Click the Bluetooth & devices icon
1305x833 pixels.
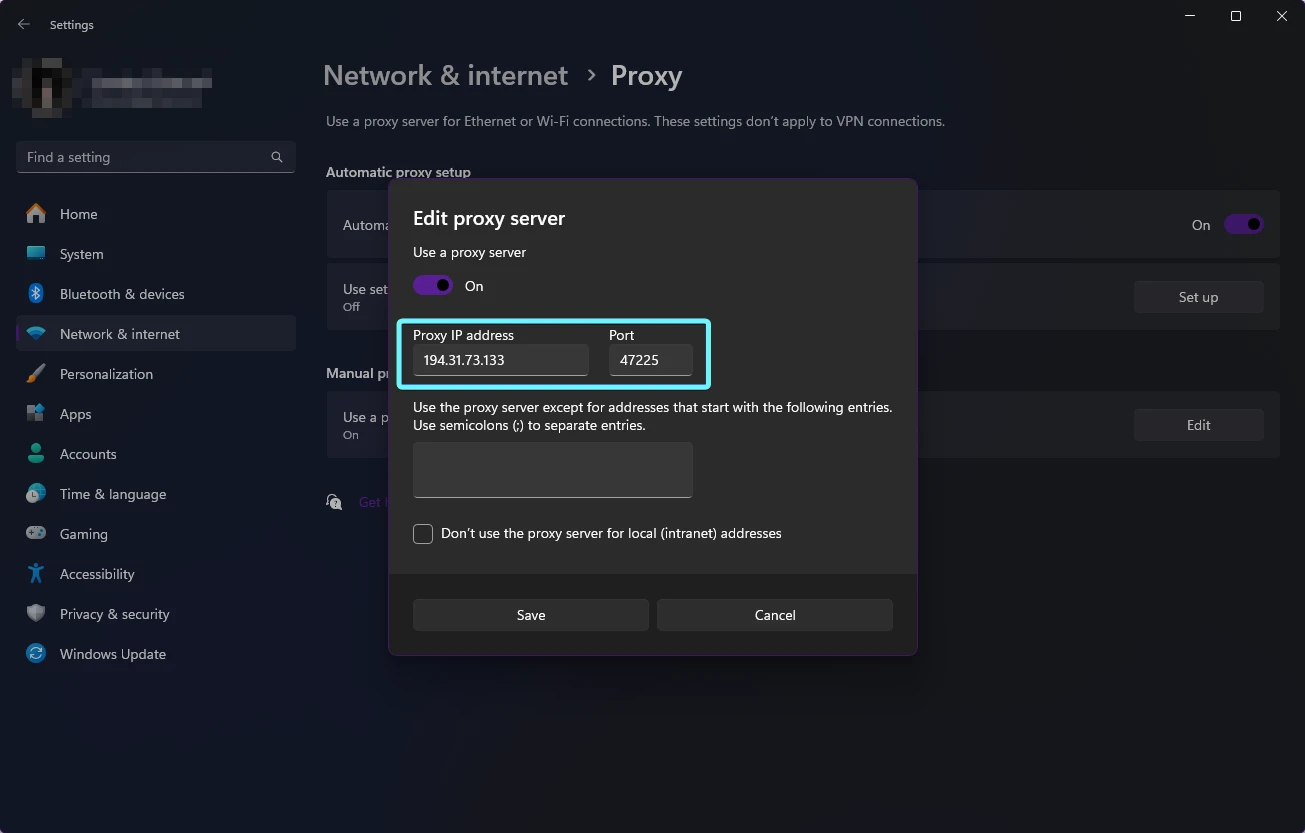point(36,294)
